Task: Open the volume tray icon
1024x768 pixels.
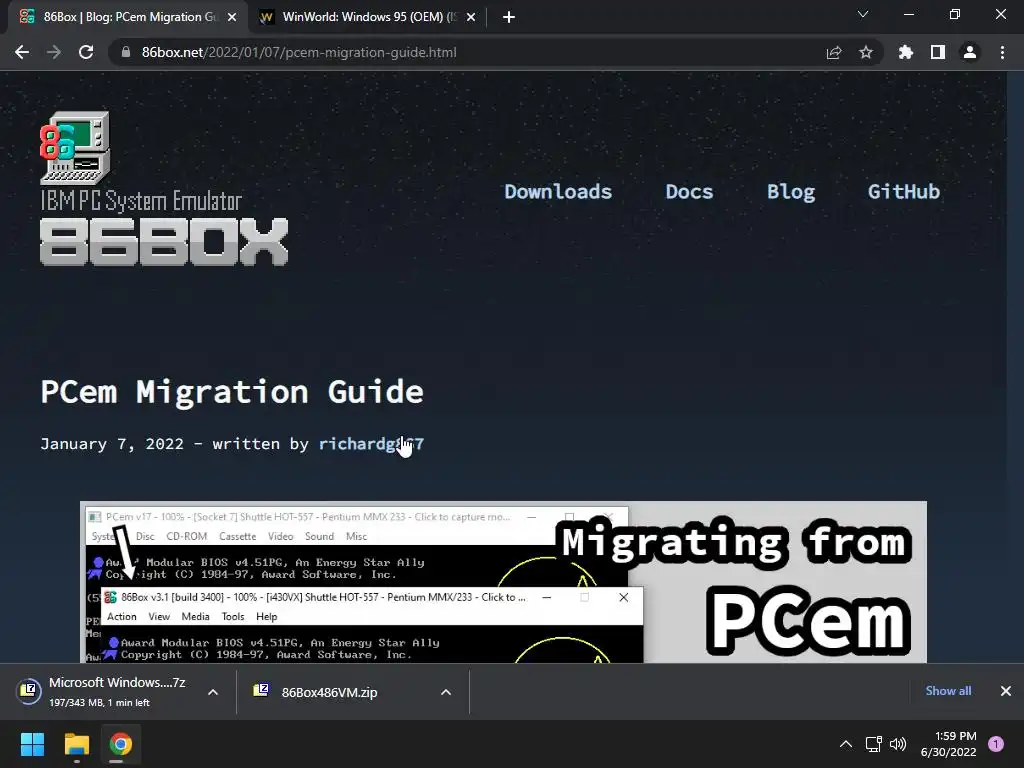Action: point(898,744)
